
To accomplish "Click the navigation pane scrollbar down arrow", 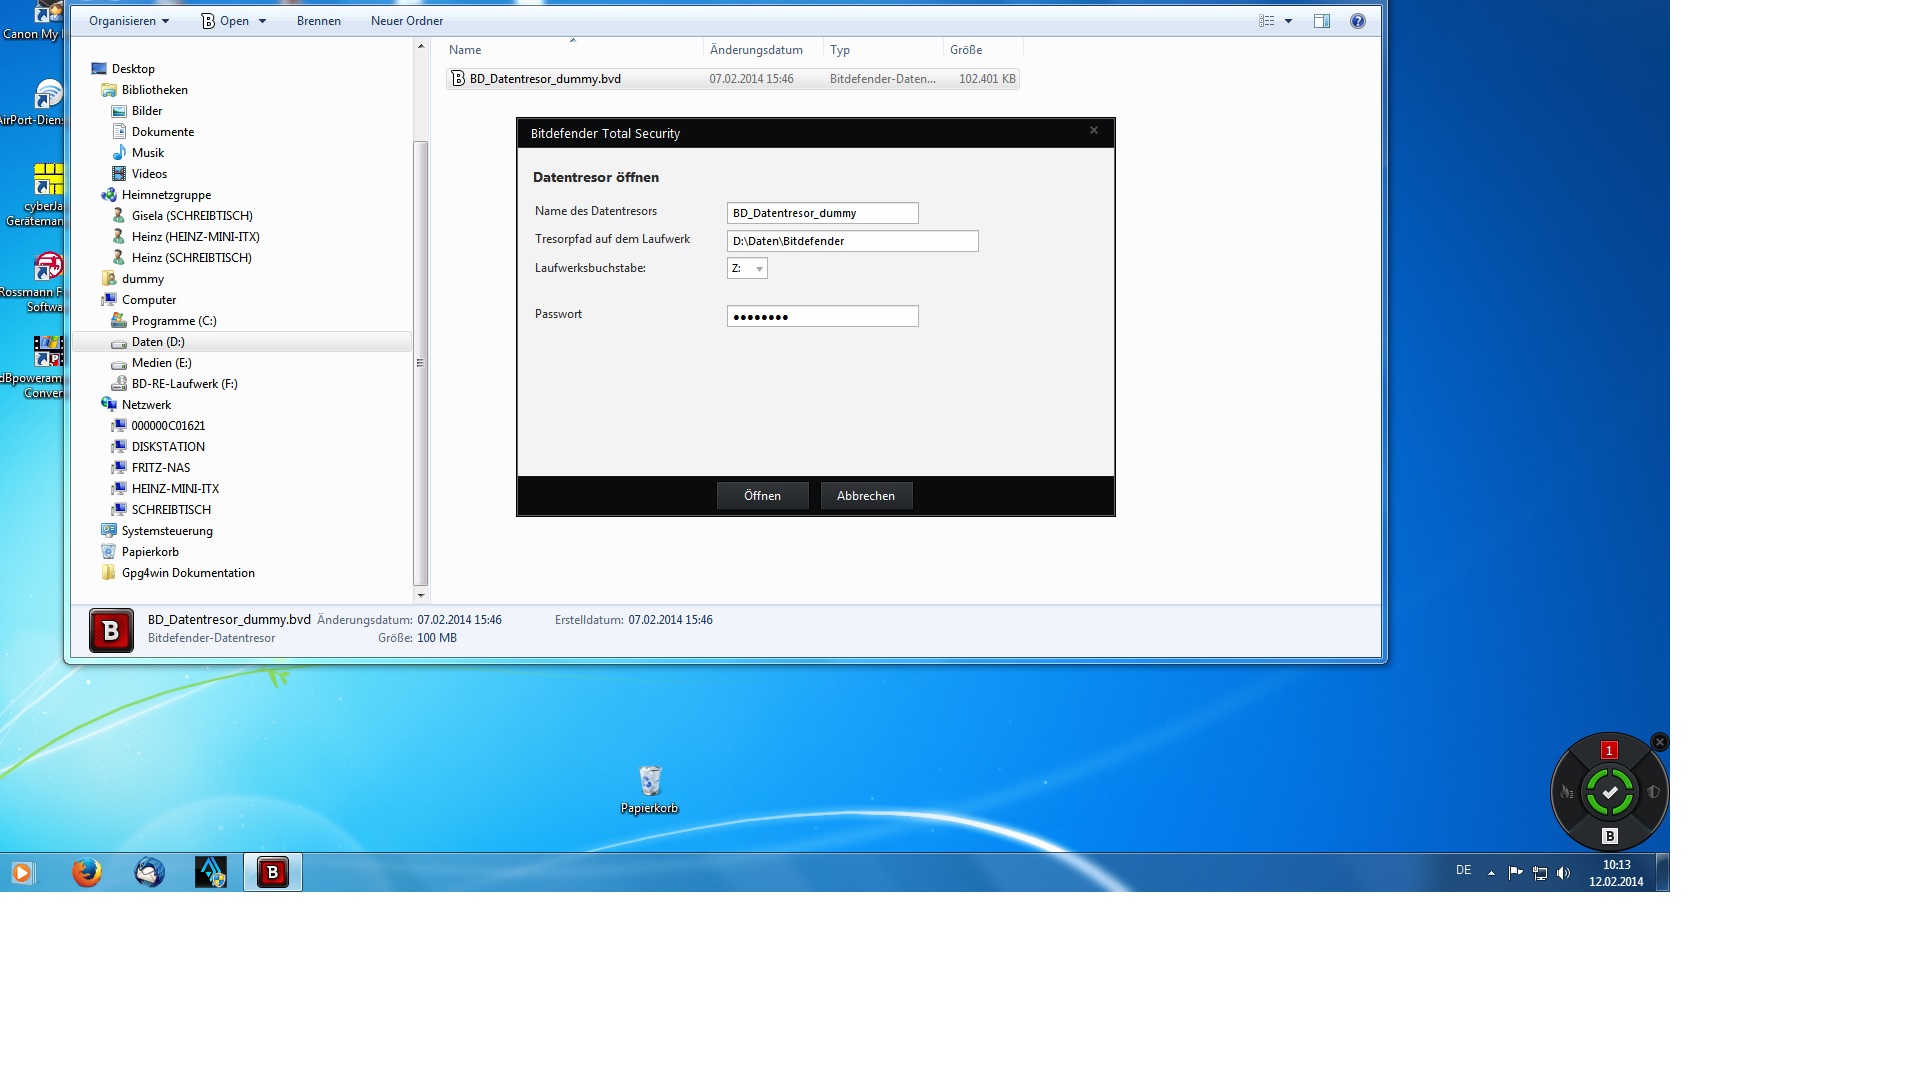I will [420, 595].
